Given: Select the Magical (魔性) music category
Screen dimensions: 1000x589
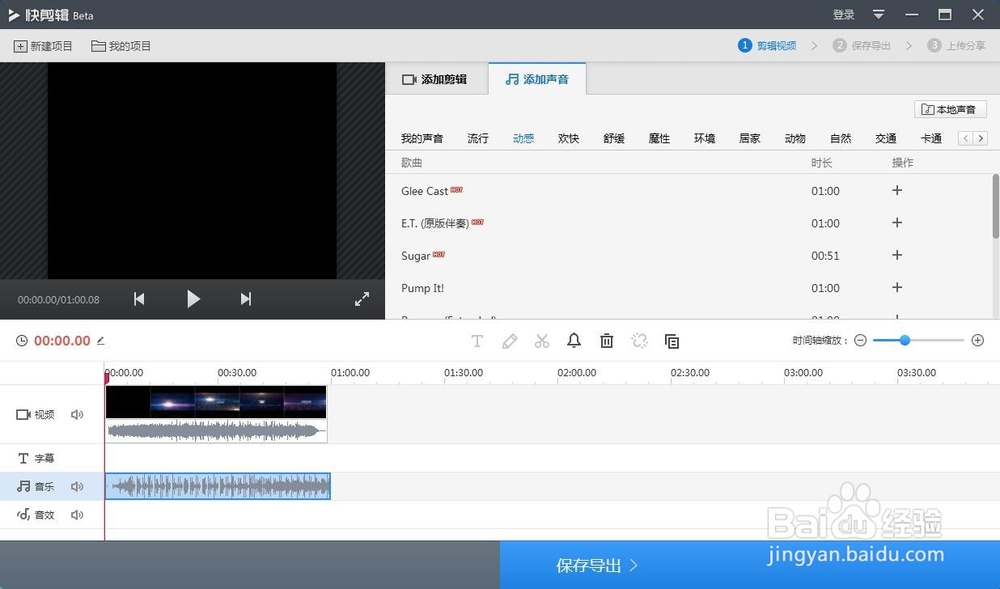Looking at the screenshot, I should pyautogui.click(x=659, y=138).
